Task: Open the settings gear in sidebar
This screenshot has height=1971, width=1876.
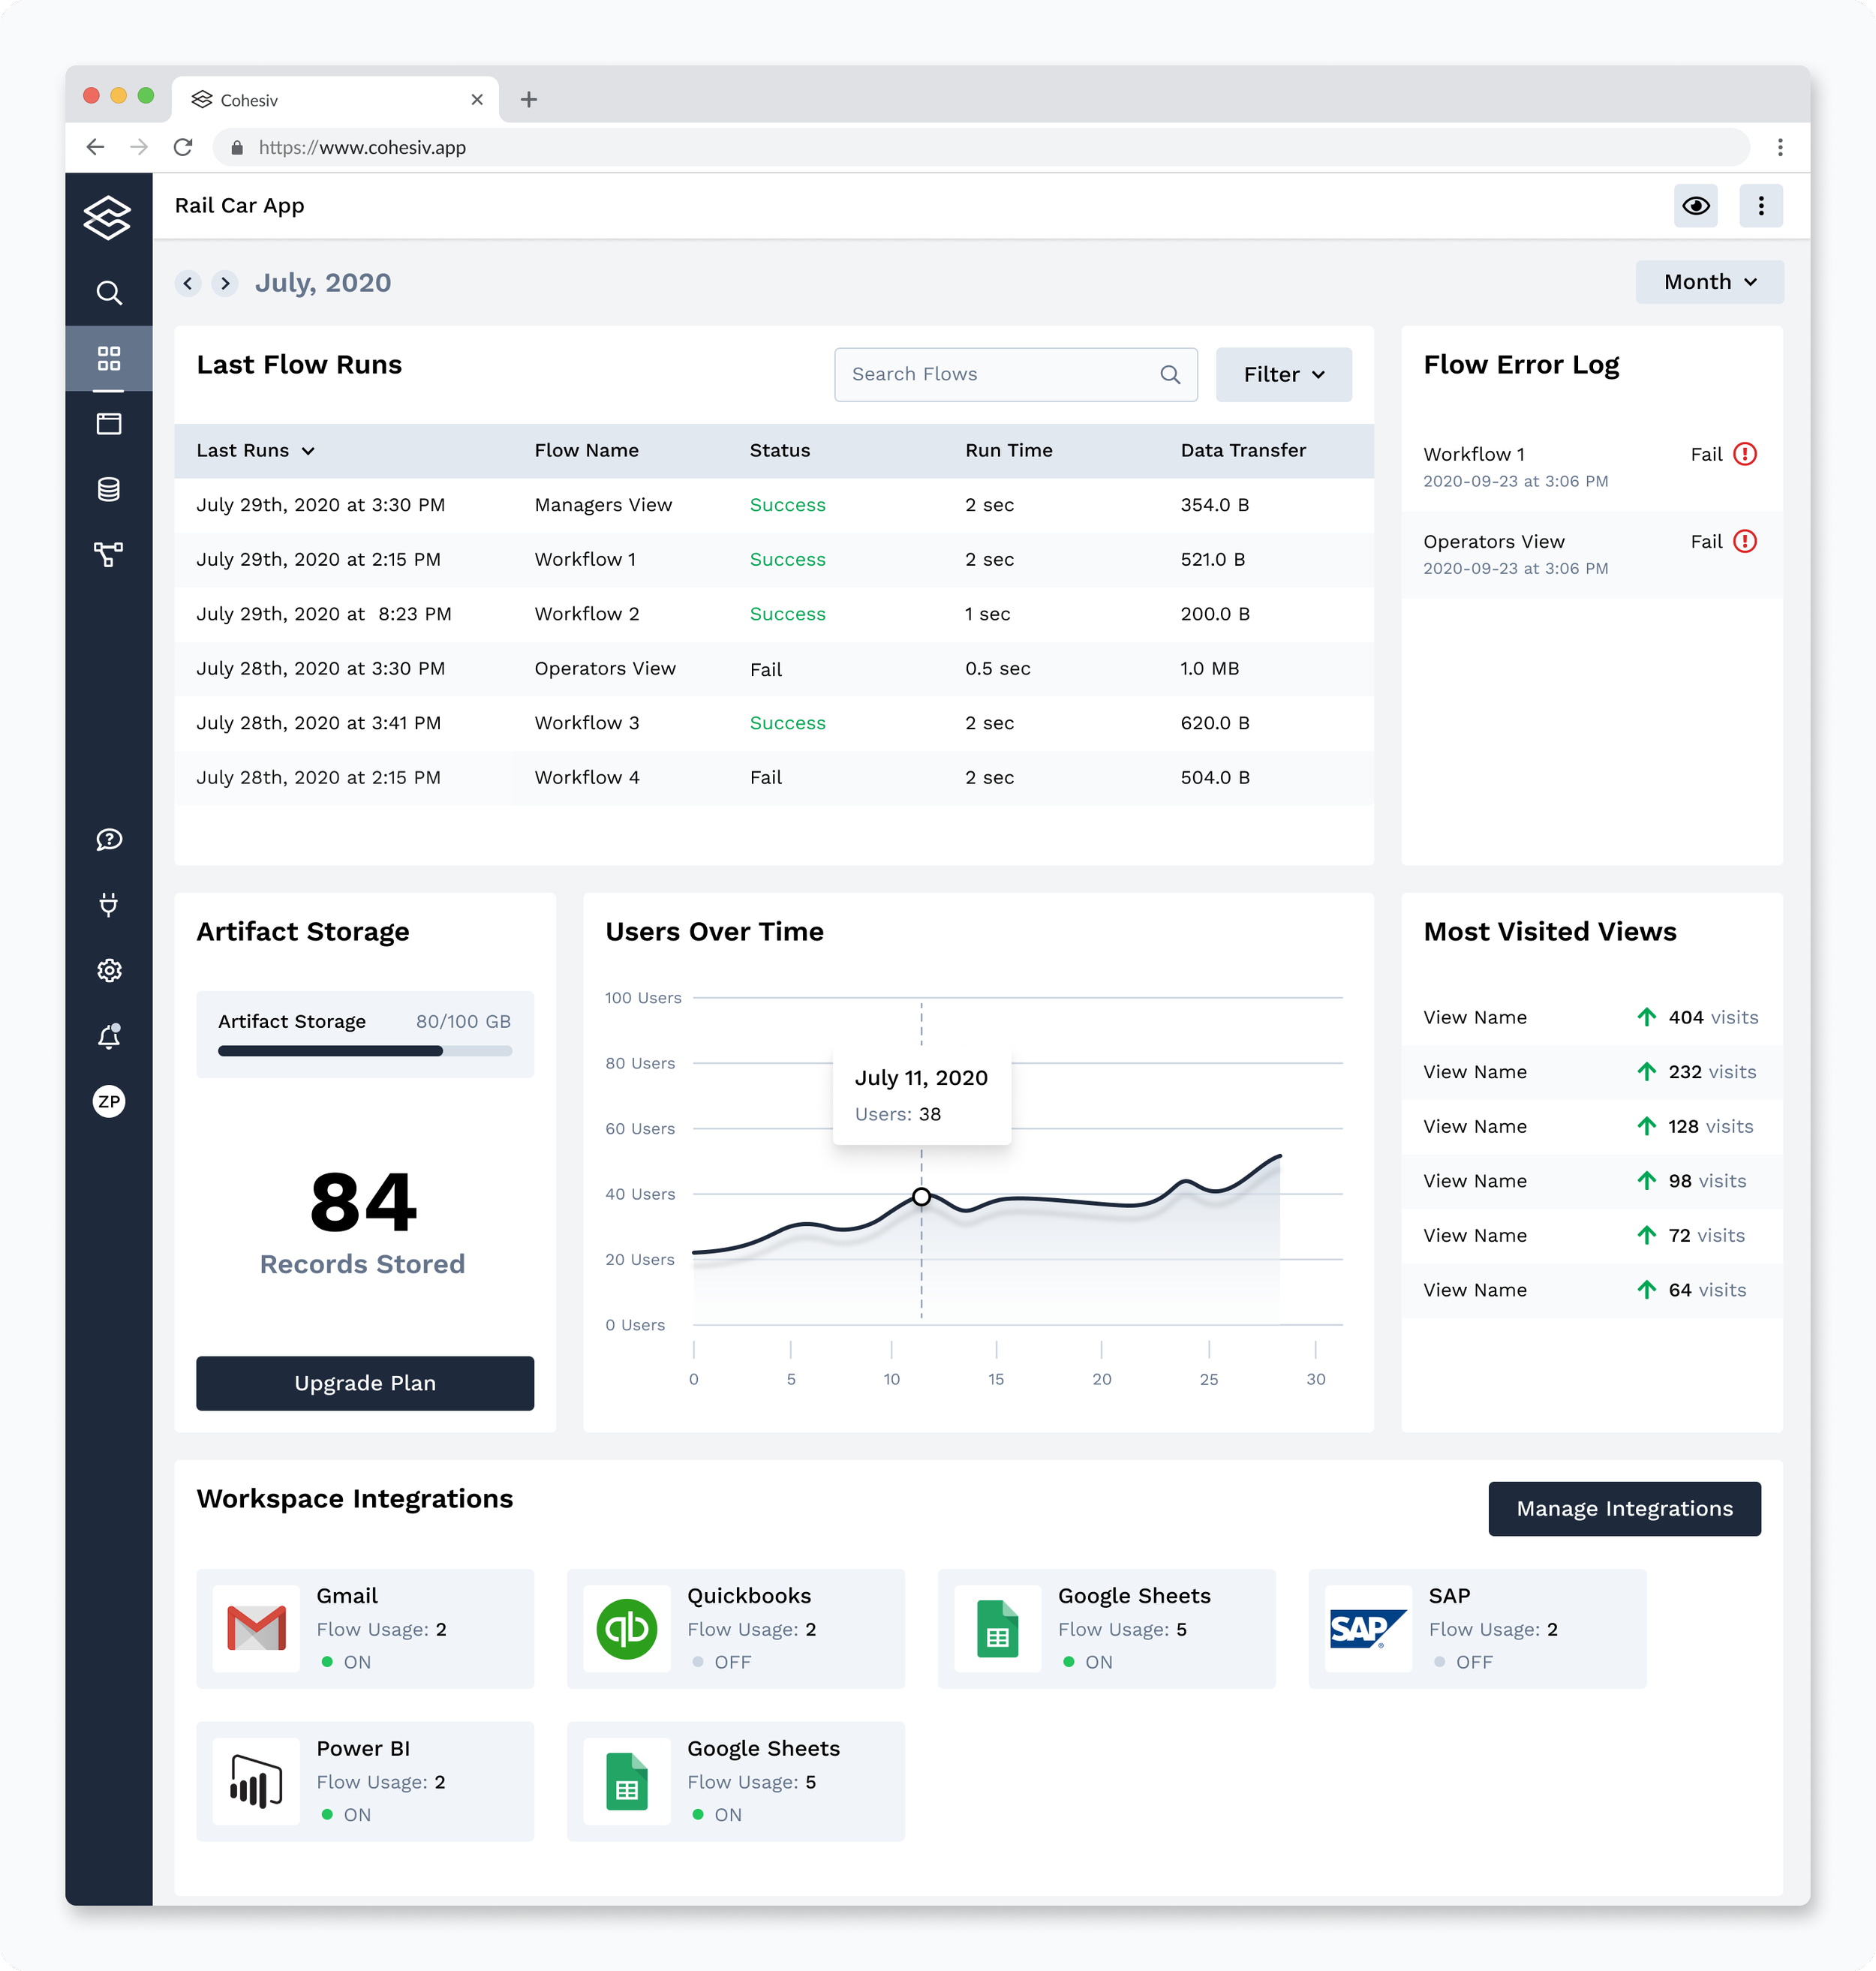Action: 109,970
